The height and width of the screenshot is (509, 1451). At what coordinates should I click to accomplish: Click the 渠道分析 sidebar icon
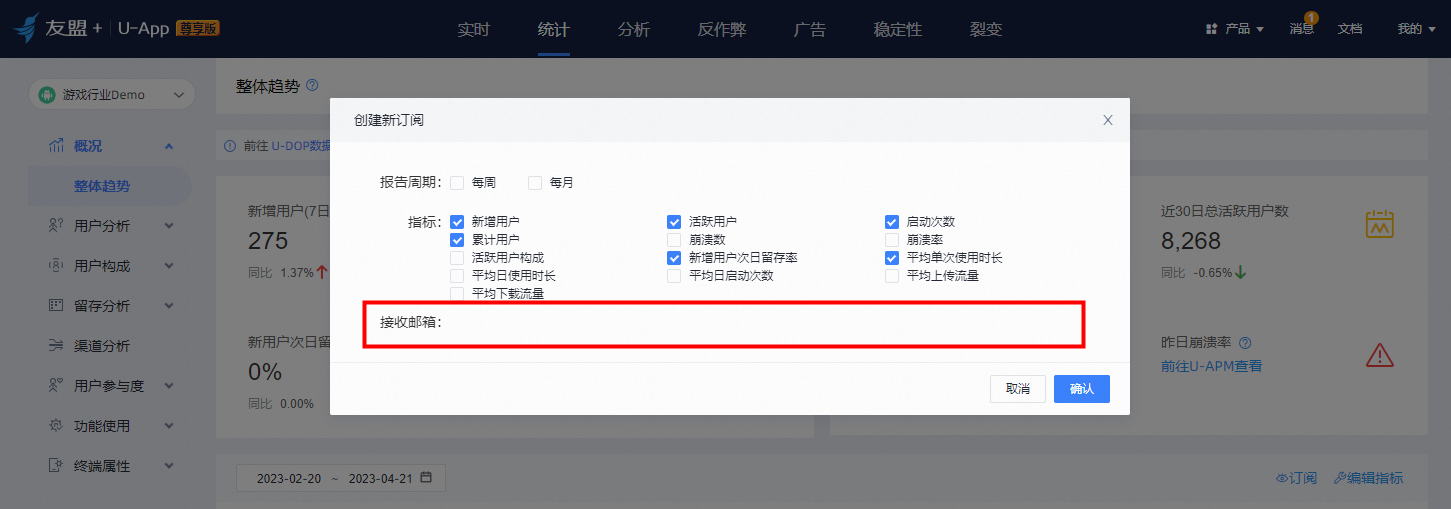(x=57, y=346)
